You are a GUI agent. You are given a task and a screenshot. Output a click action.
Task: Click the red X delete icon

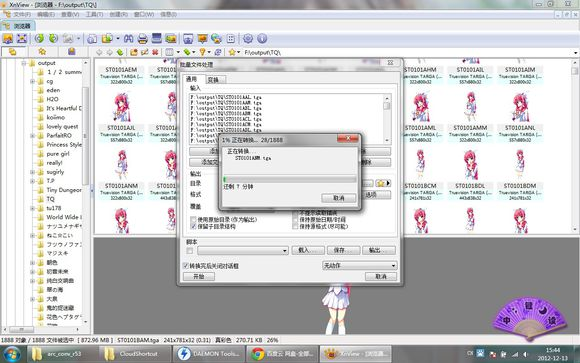155,52
